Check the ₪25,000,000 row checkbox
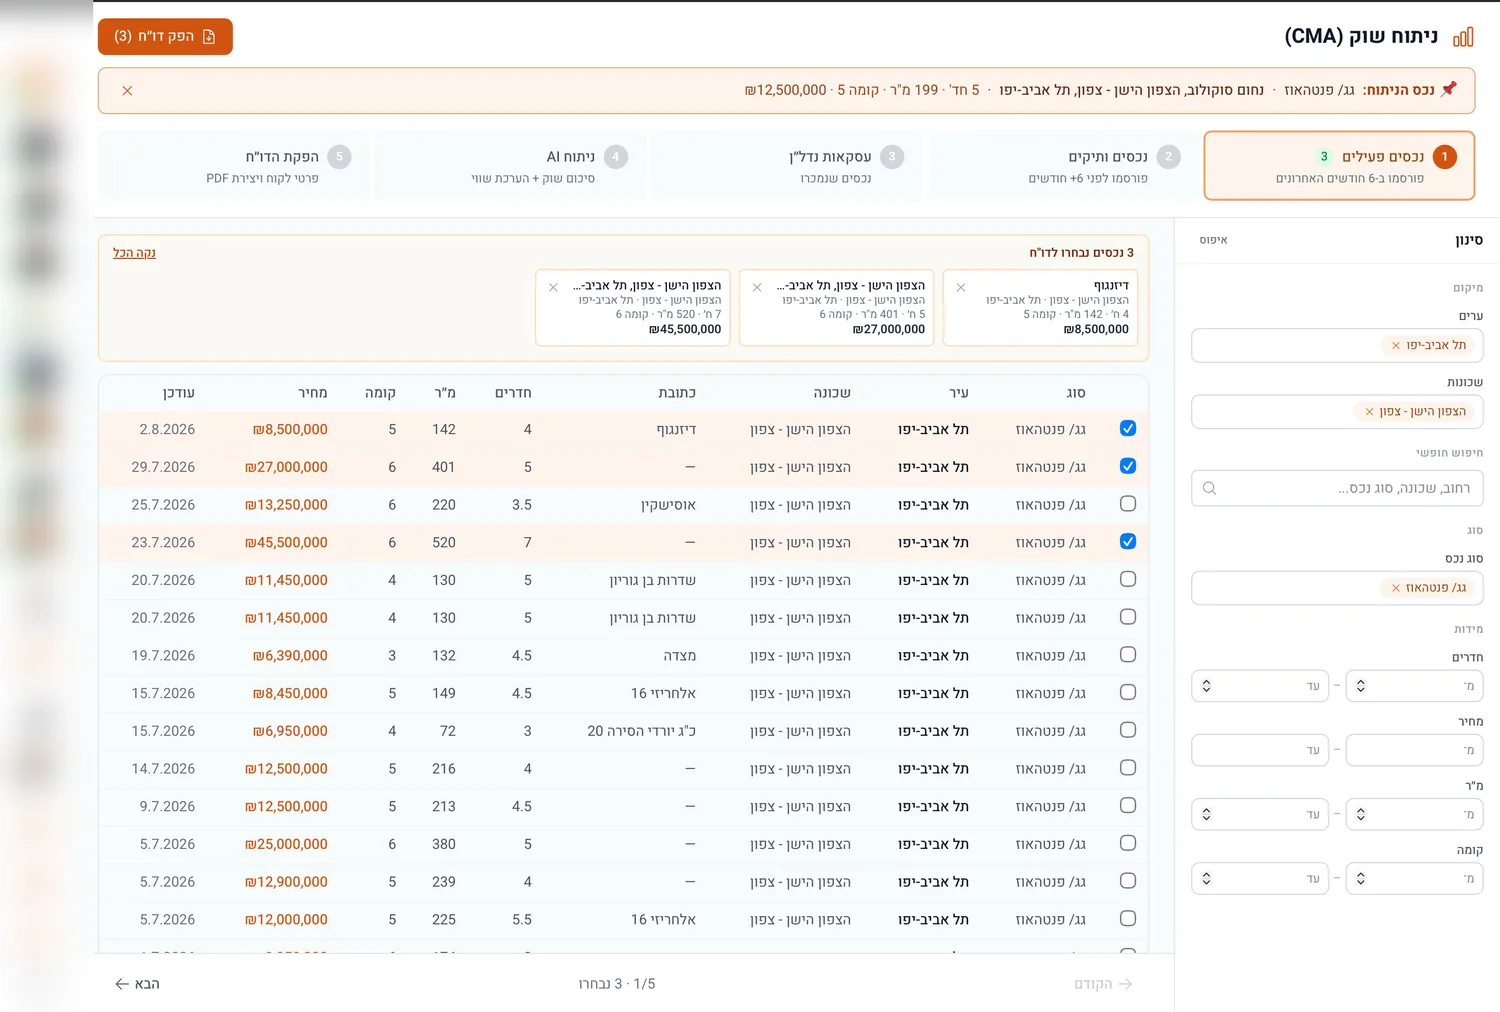Image resolution: width=1500 pixels, height=1012 pixels. pos(1128,843)
